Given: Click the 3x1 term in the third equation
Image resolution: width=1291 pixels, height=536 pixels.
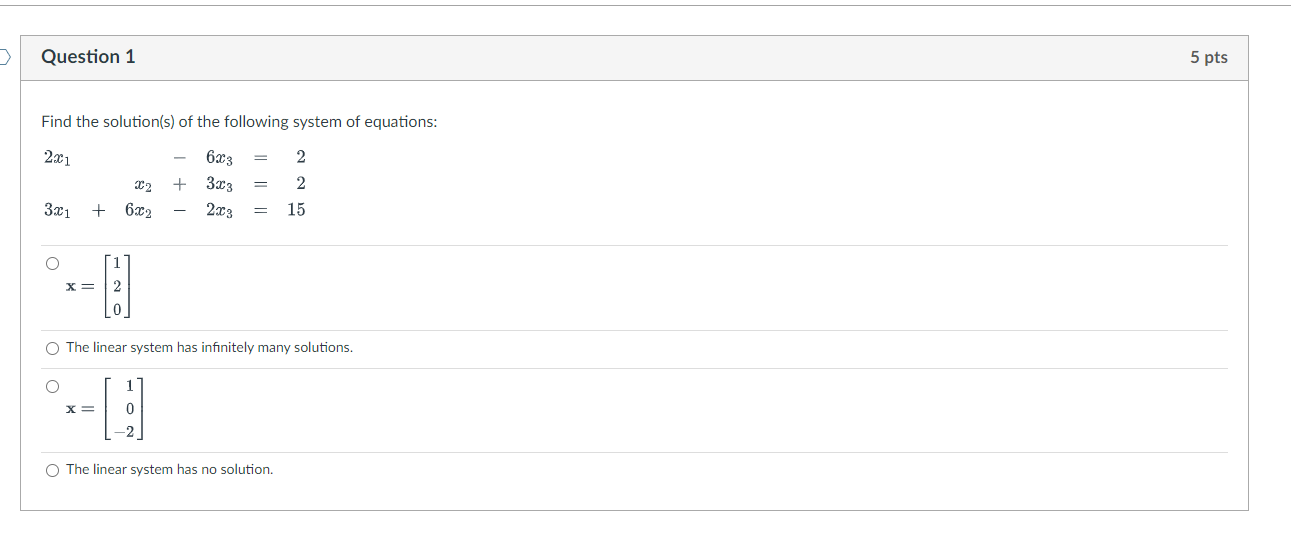Looking at the screenshot, I should (57, 210).
